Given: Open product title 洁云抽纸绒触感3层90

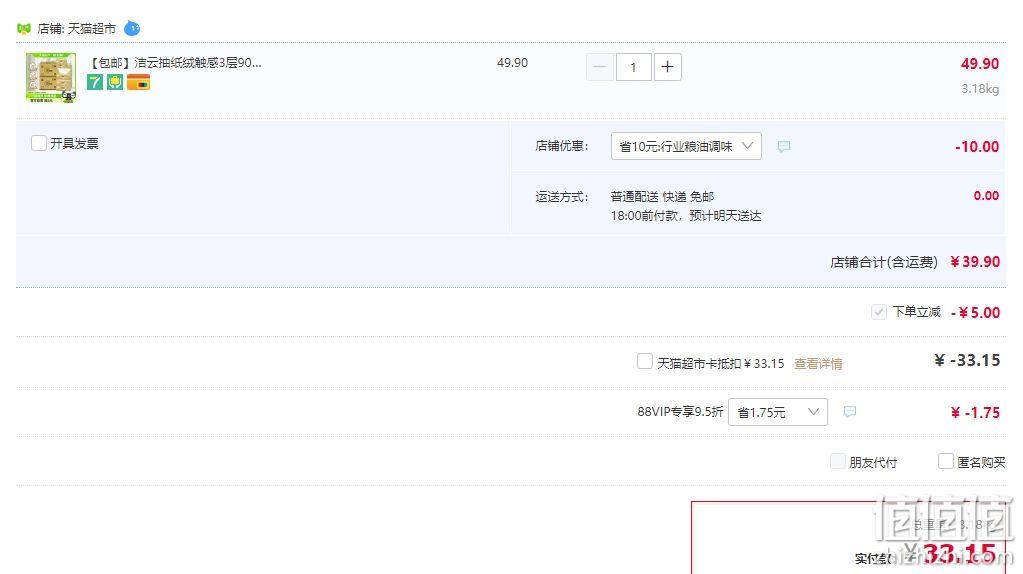Looking at the screenshot, I should (175, 63).
